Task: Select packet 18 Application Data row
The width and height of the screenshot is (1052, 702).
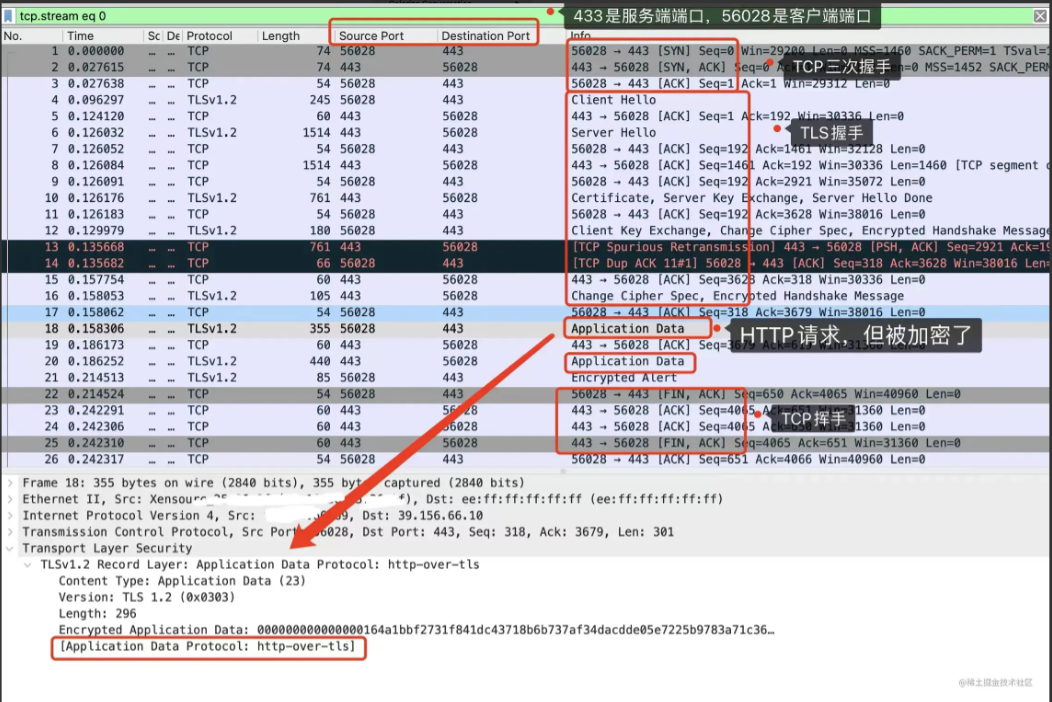Action: click(526, 328)
